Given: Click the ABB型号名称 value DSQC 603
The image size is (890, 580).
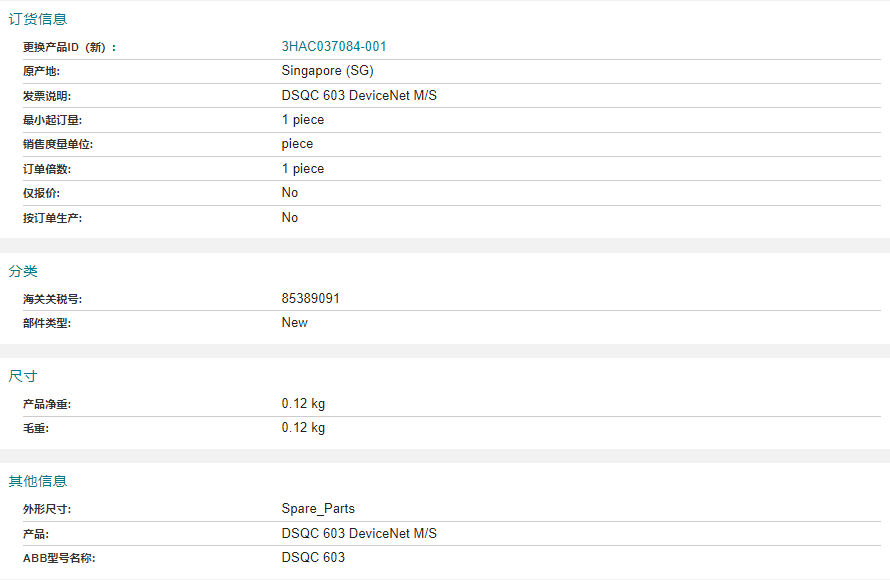Looking at the screenshot, I should pos(313,558).
